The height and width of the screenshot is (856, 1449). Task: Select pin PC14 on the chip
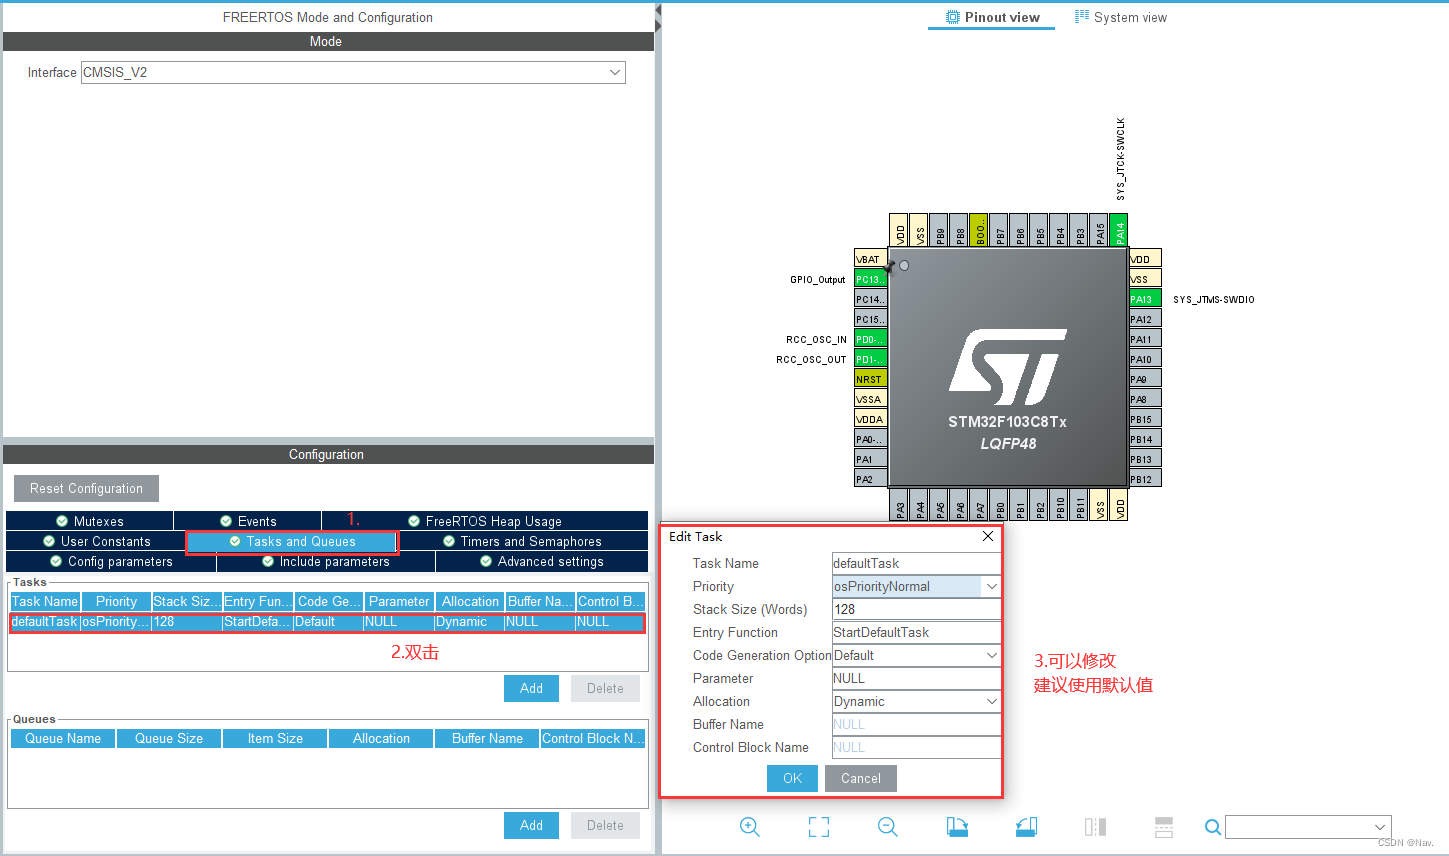[870, 299]
